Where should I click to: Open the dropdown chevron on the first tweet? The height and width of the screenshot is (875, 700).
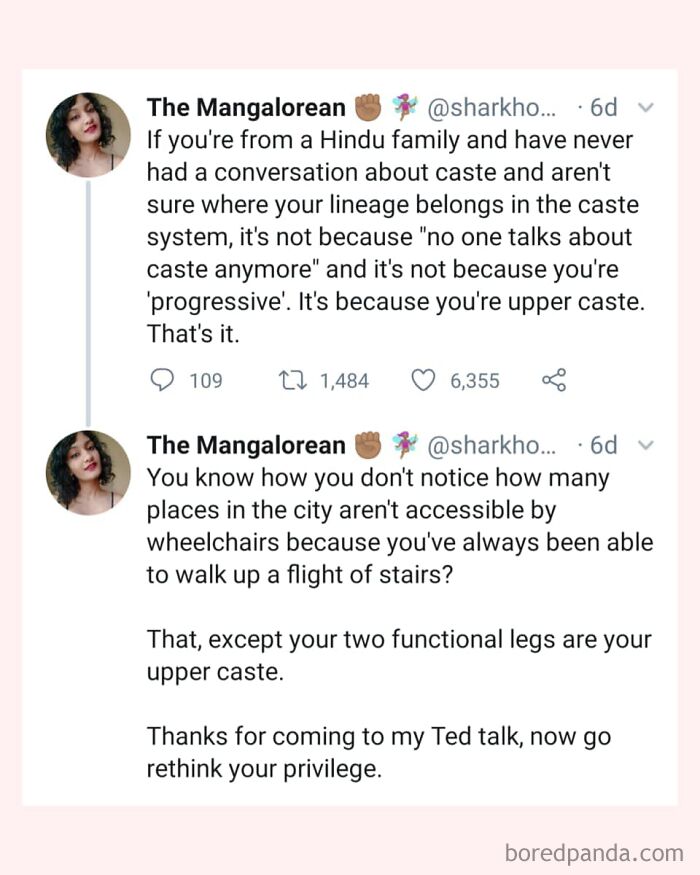pyautogui.click(x=646, y=108)
